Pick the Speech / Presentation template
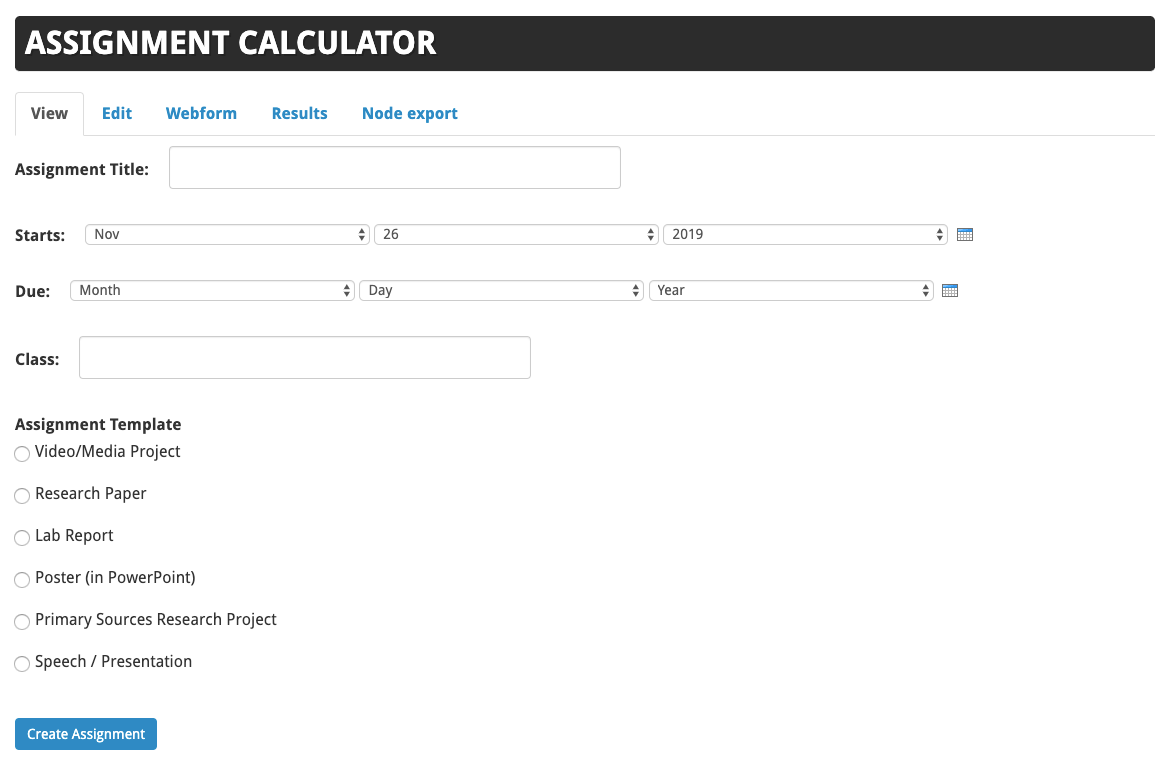Screen dimensions: 1168x769 (x=21, y=663)
